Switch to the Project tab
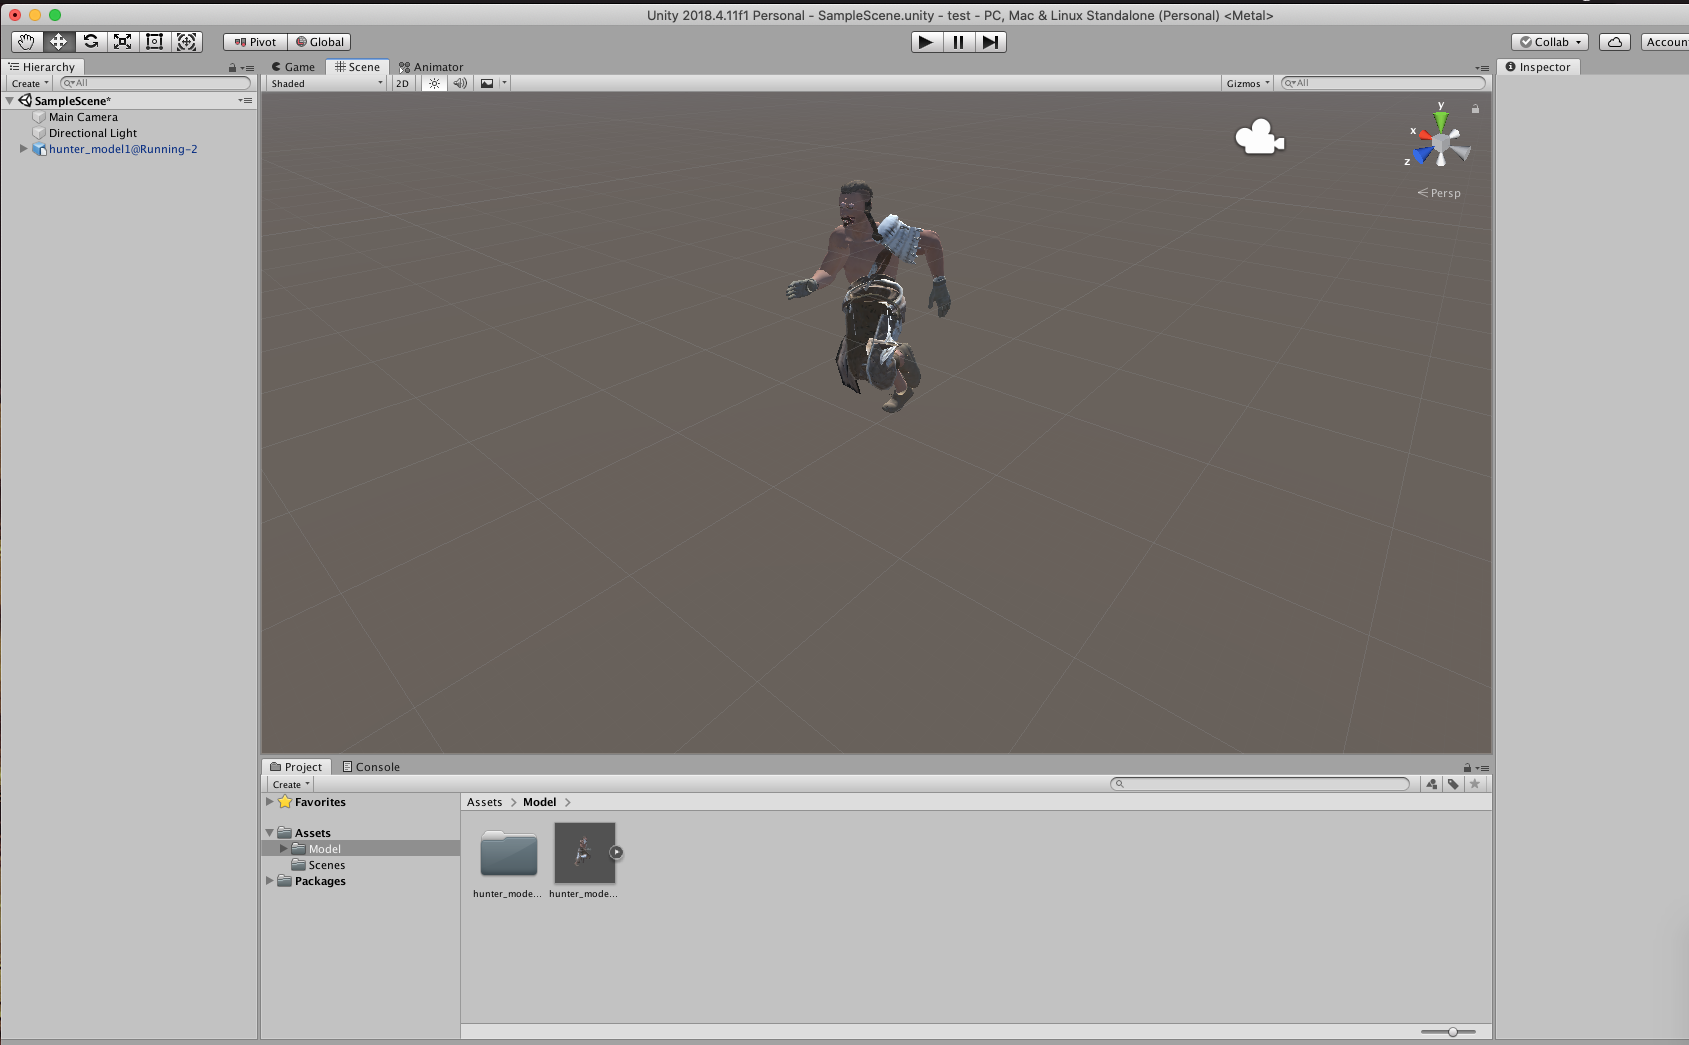Screen dimensions: 1689x1045 click(x=296, y=767)
